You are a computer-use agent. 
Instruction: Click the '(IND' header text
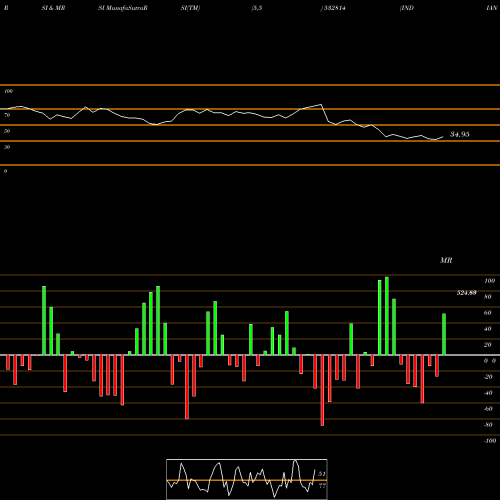[407, 8]
